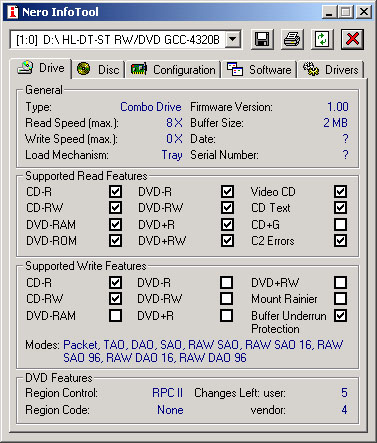Click the Print icon button
377x443 pixels.
pyautogui.click(x=292, y=39)
